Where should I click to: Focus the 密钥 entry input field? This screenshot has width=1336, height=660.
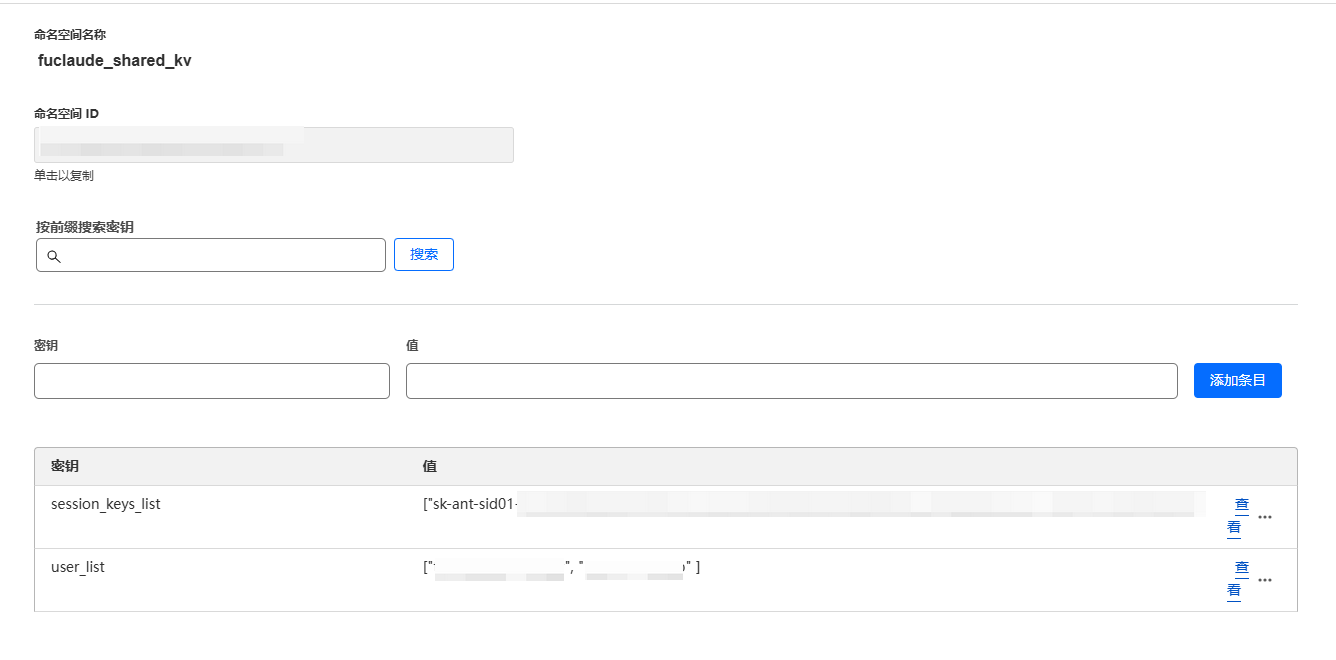[212, 381]
